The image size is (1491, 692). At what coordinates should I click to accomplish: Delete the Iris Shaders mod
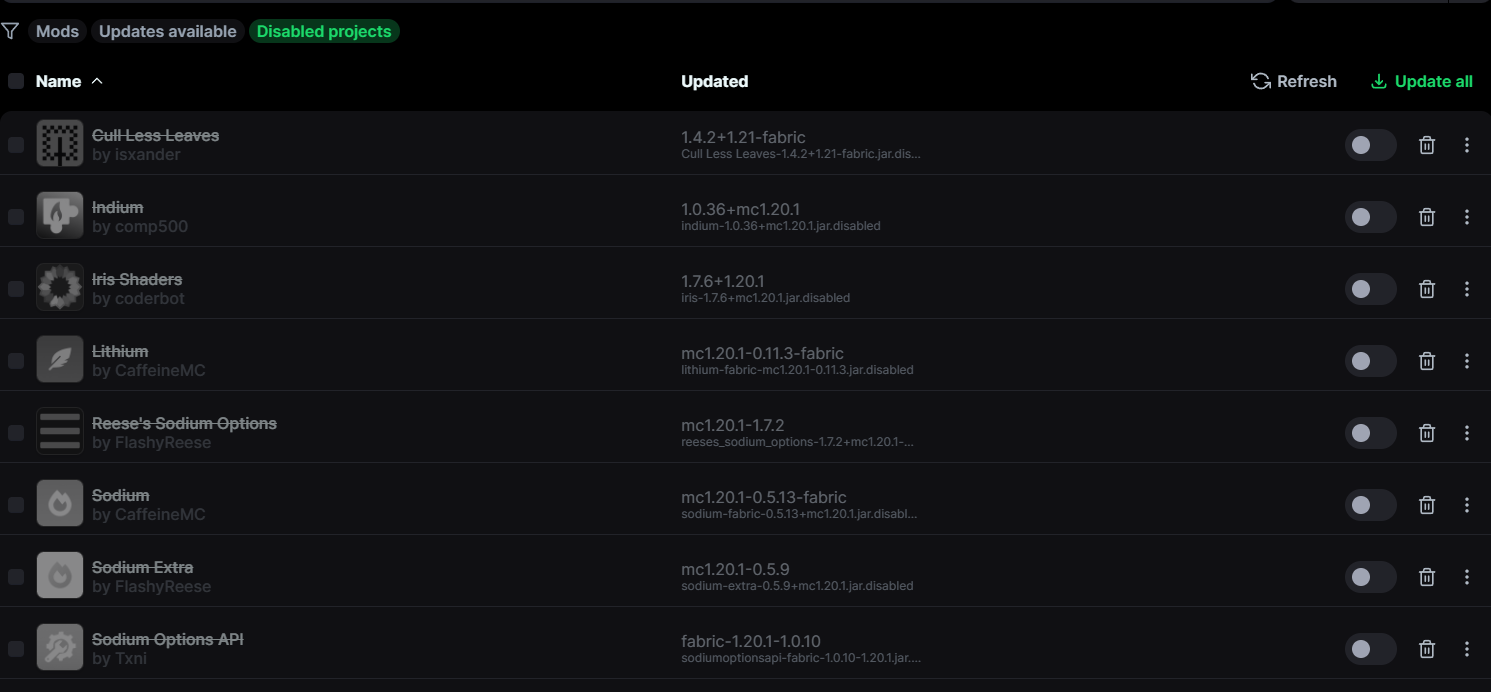pos(1427,289)
